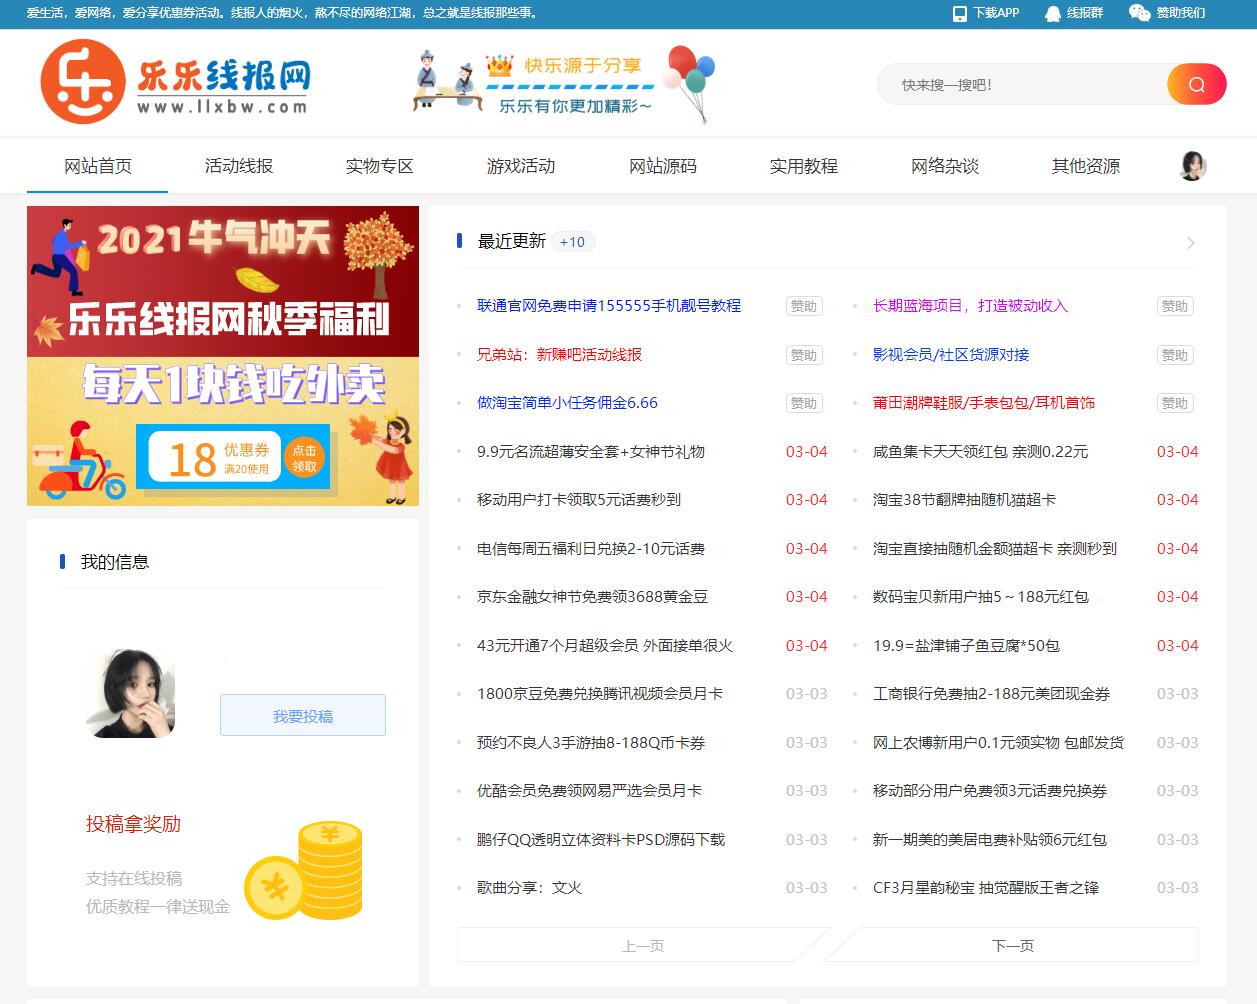
Task: Click the profile photo under 我的信息
Action: click(x=131, y=692)
